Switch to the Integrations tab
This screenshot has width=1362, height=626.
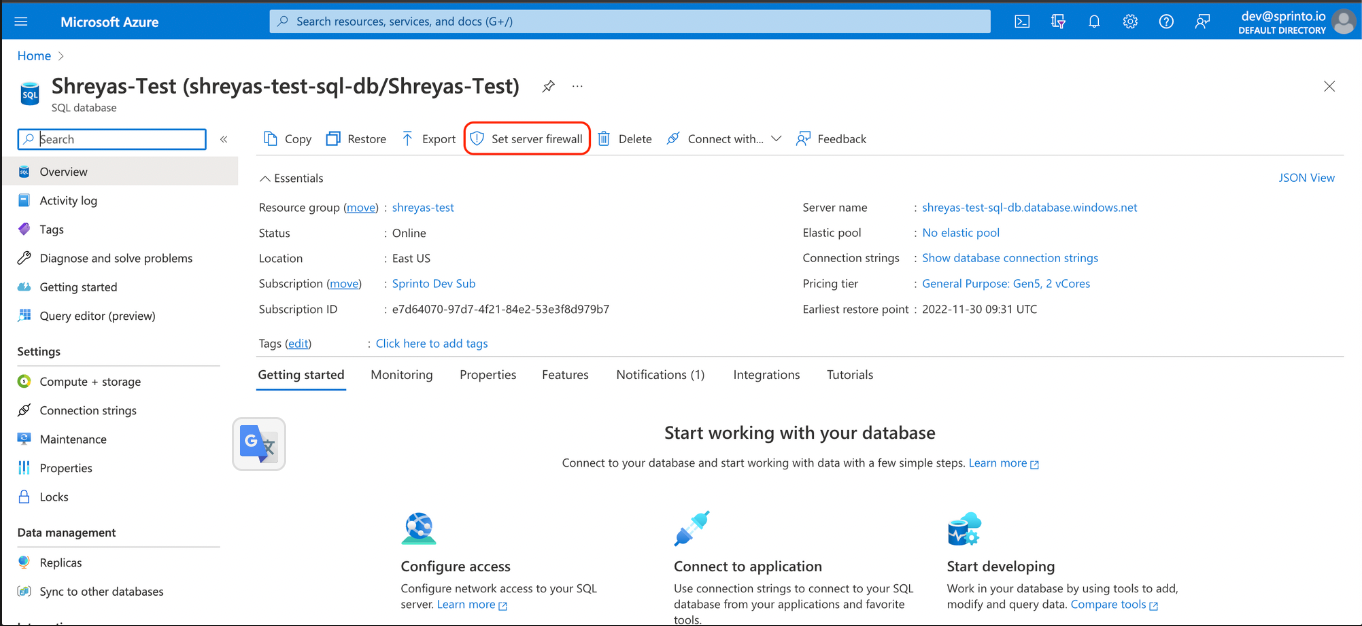tap(767, 375)
